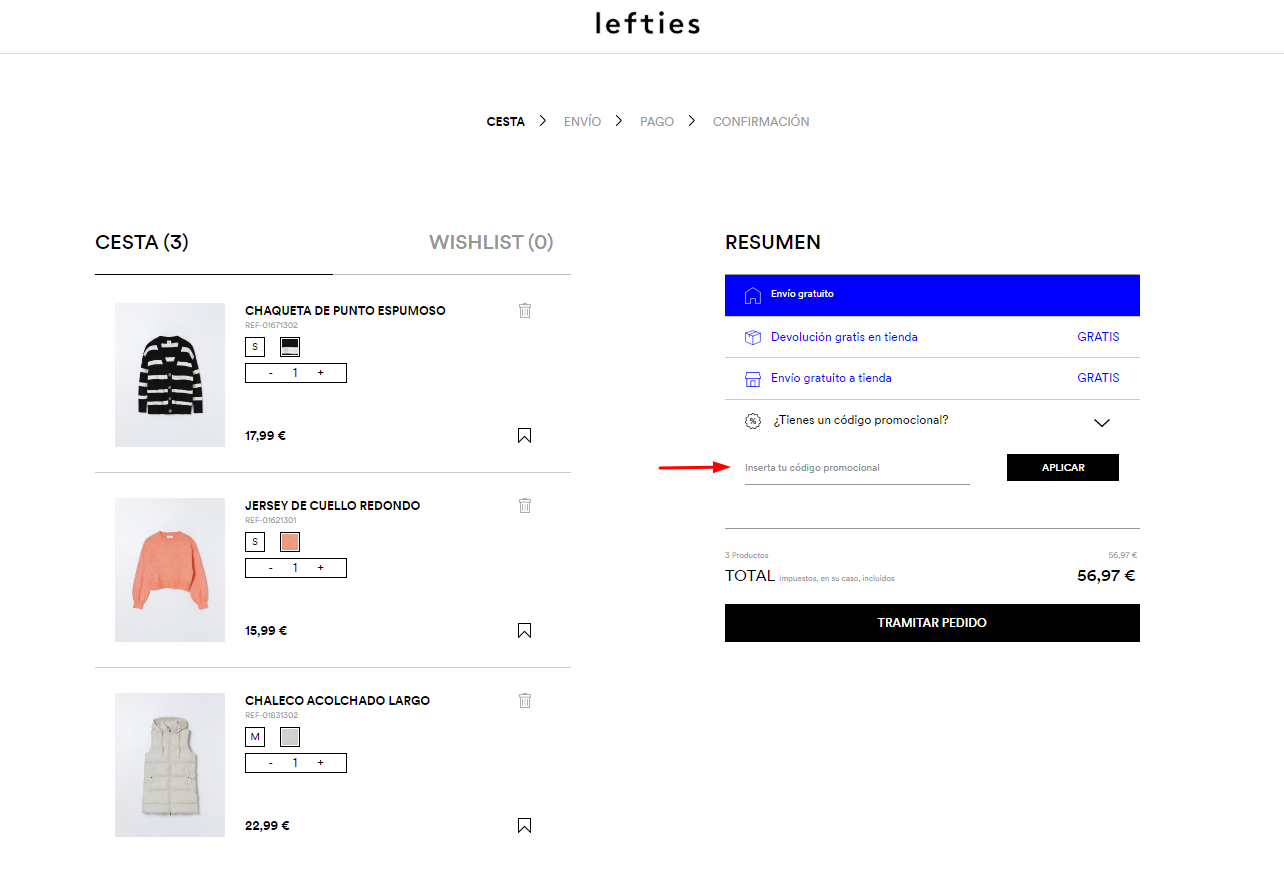Click the APLICAR promo code button
Screen dimensions: 1284x880
(x=1063, y=467)
